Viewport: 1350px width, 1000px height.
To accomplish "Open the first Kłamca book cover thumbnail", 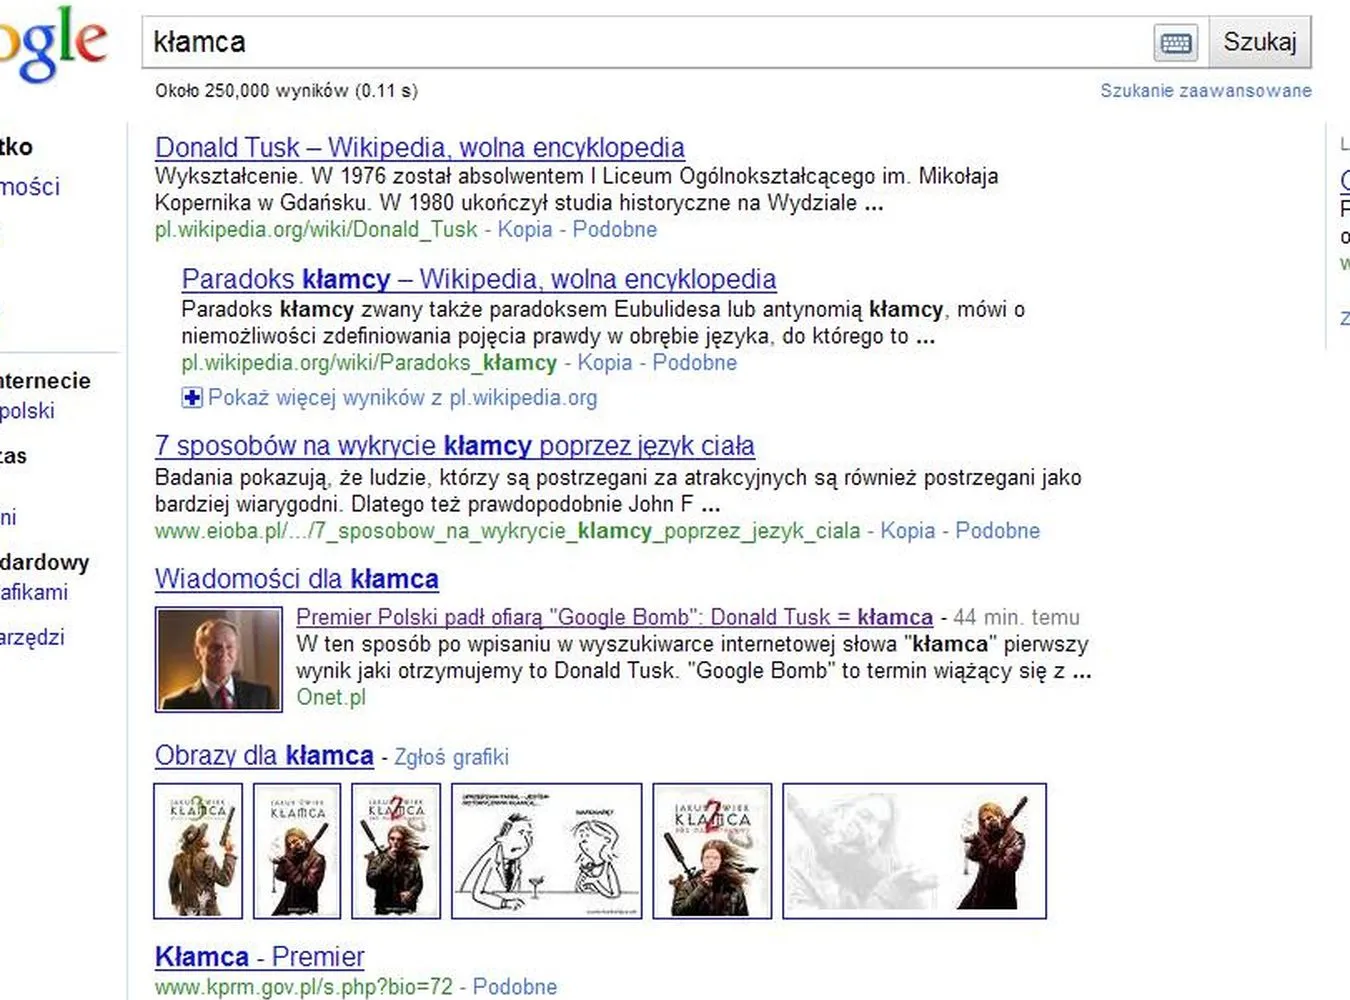I will (x=198, y=851).
